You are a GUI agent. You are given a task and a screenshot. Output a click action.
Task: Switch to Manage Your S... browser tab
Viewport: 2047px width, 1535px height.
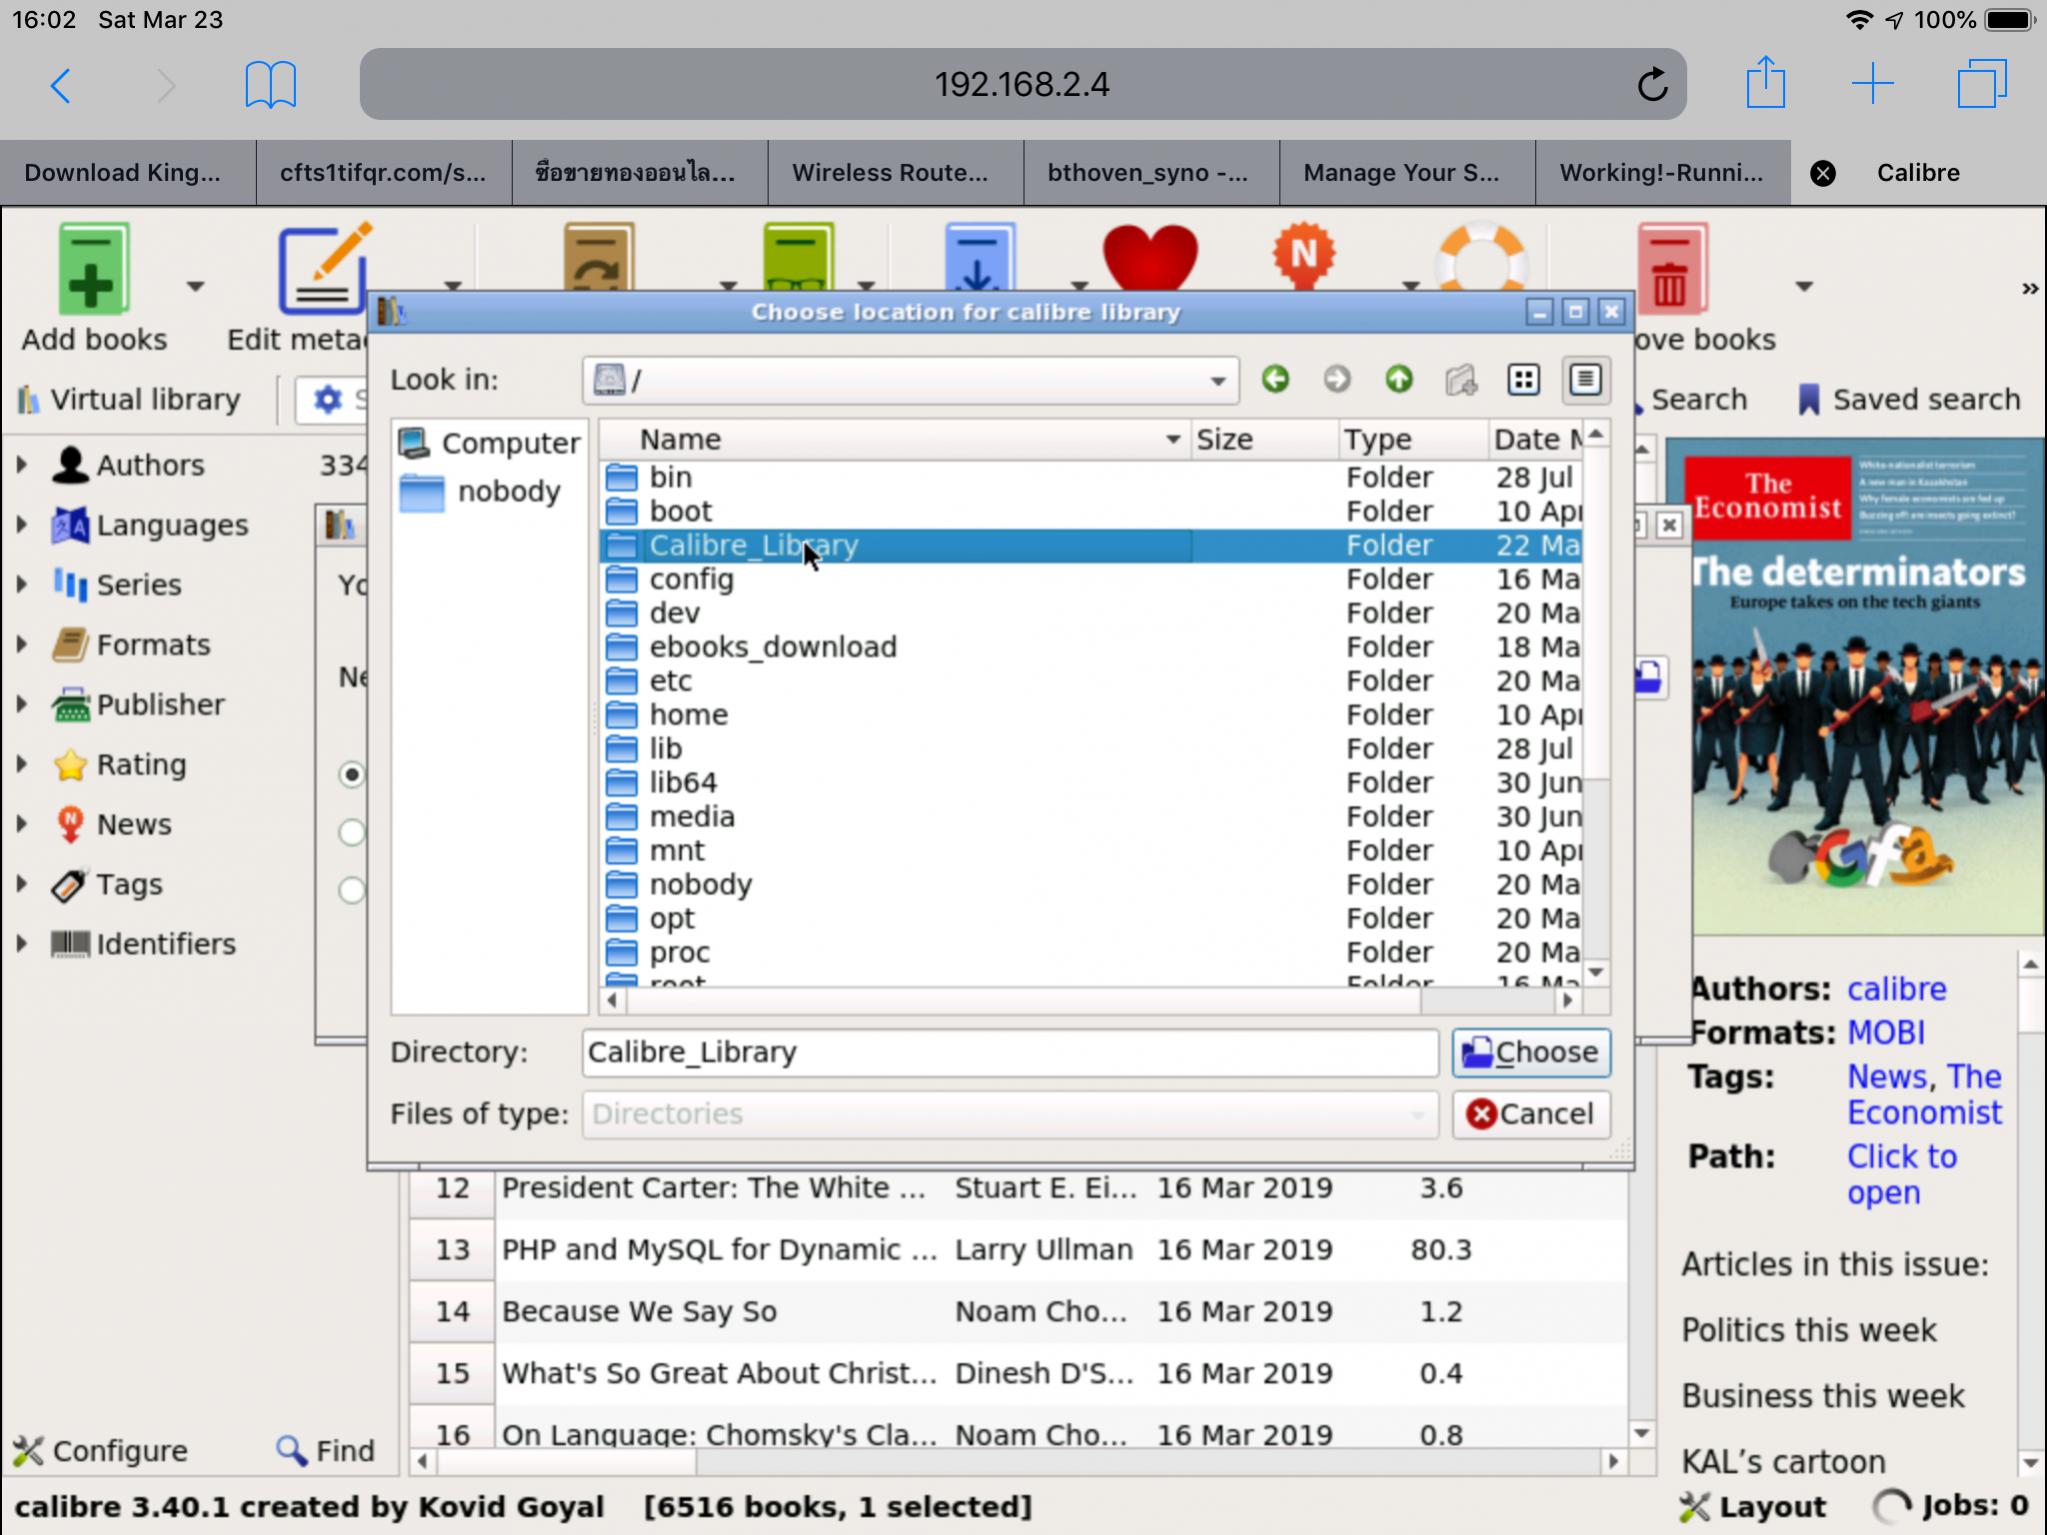tap(1400, 173)
